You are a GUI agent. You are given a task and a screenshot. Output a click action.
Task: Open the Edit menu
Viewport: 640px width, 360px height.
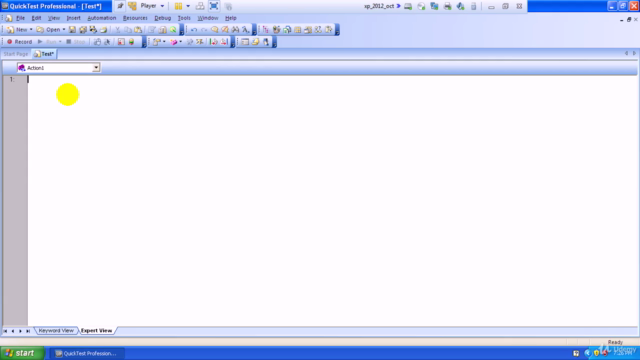click(36, 18)
